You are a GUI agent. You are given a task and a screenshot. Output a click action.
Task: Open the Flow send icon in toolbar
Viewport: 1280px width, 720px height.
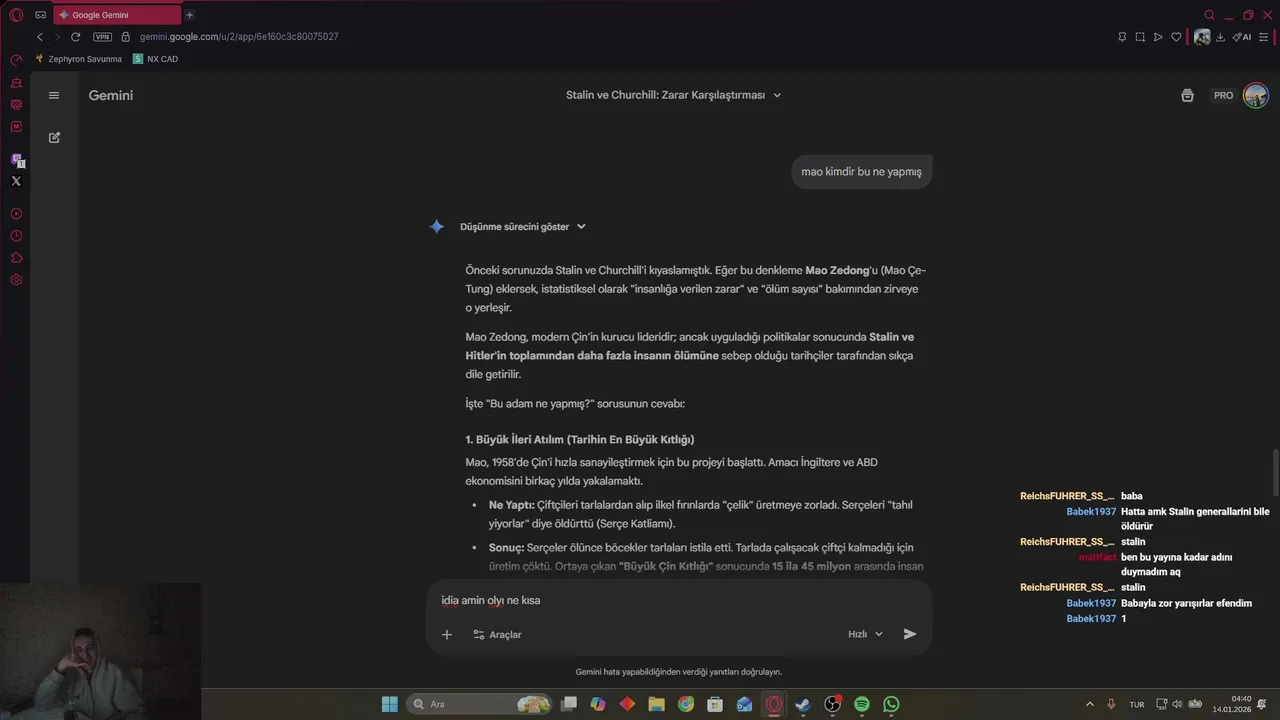click(1158, 37)
